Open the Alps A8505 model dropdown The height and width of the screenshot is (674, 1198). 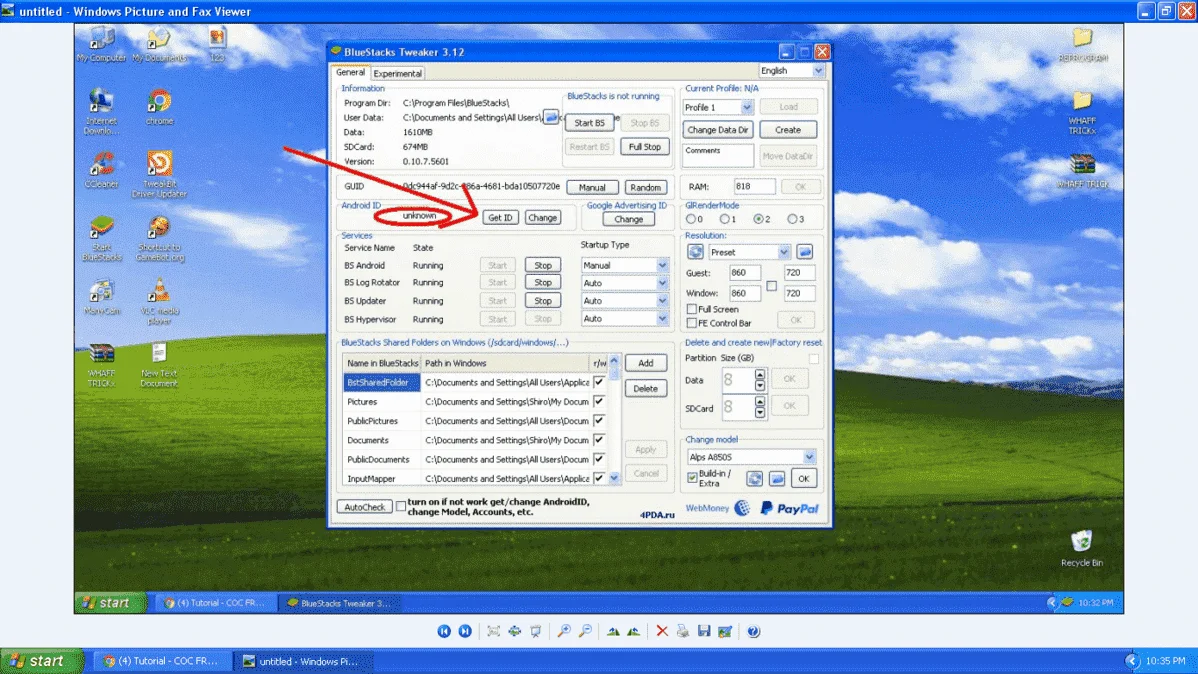(808, 457)
